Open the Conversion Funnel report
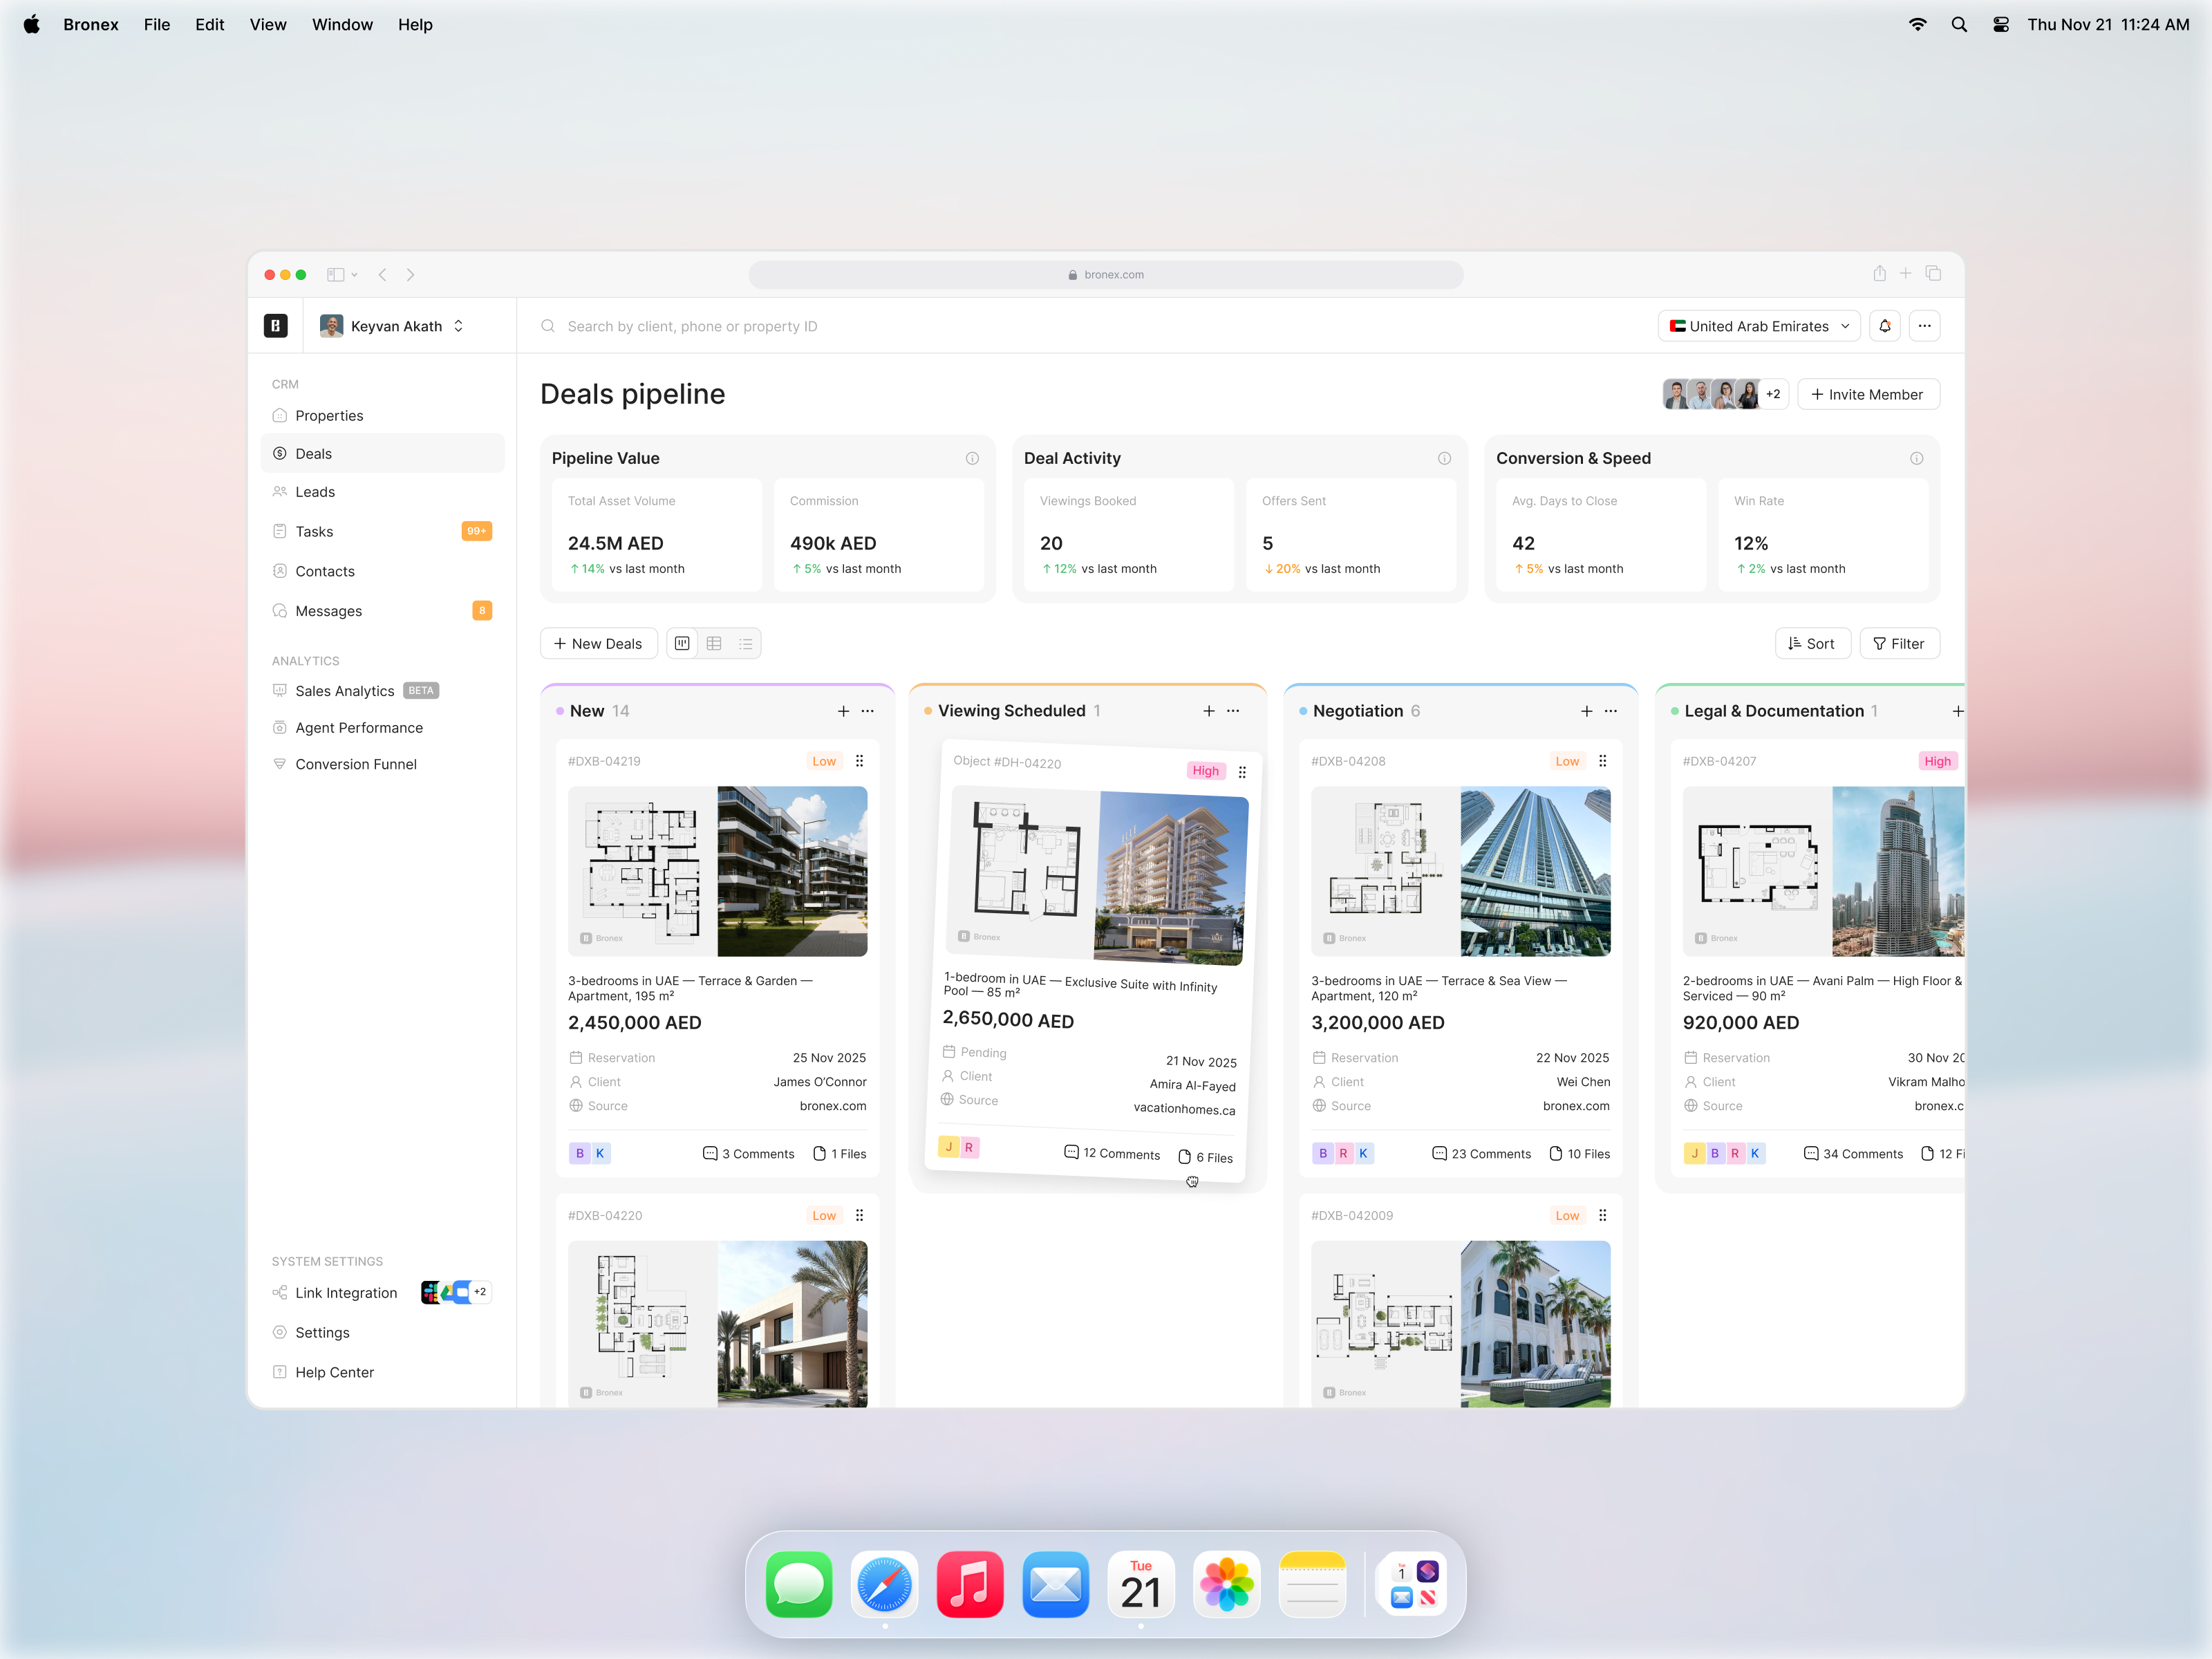Image resolution: width=2212 pixels, height=1659 pixels. click(x=356, y=763)
